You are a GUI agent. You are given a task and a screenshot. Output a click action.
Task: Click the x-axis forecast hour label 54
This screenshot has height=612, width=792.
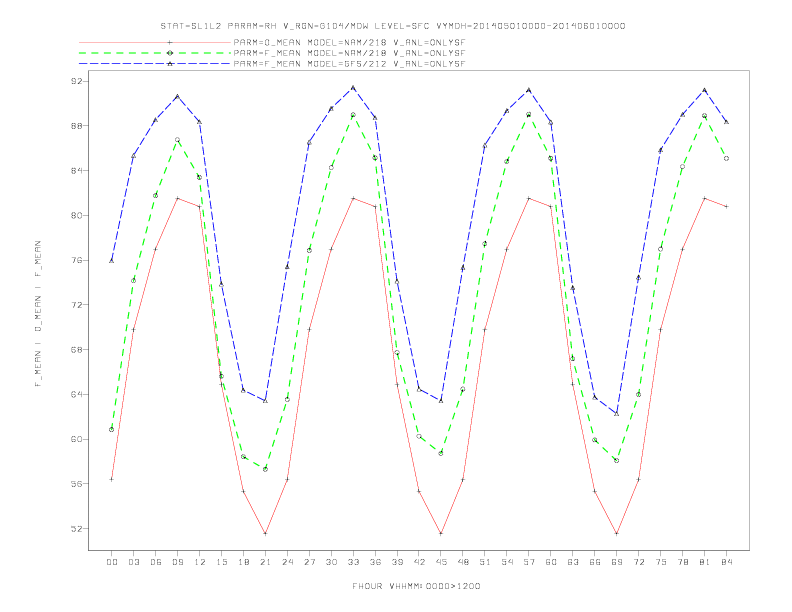(x=507, y=562)
